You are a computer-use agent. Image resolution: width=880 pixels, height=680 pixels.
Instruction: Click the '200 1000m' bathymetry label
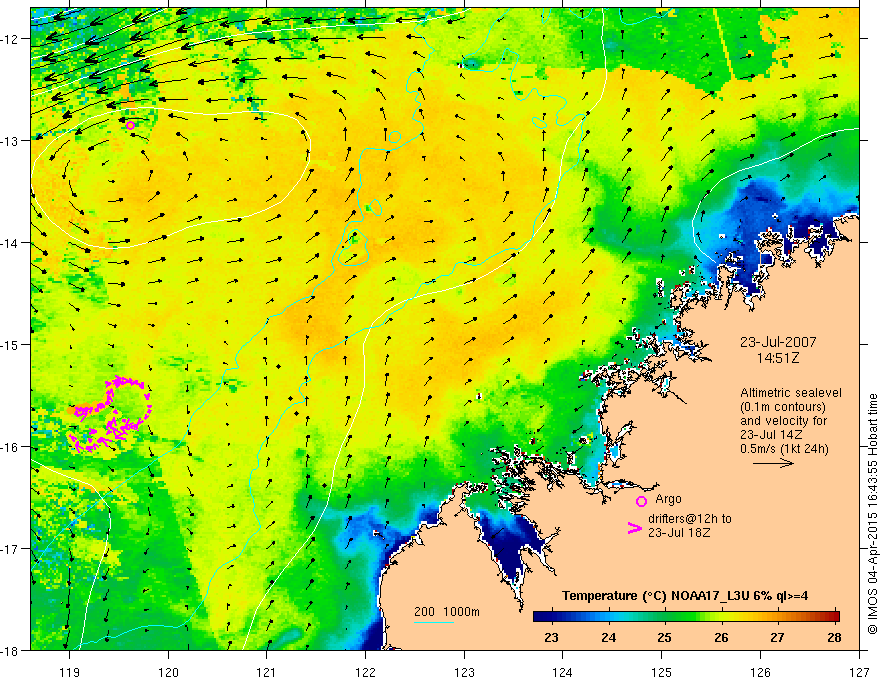point(447,612)
